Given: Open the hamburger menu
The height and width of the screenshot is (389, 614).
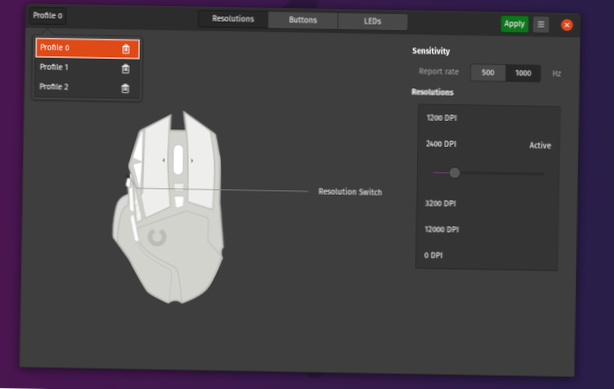Looking at the screenshot, I should pos(541,25).
